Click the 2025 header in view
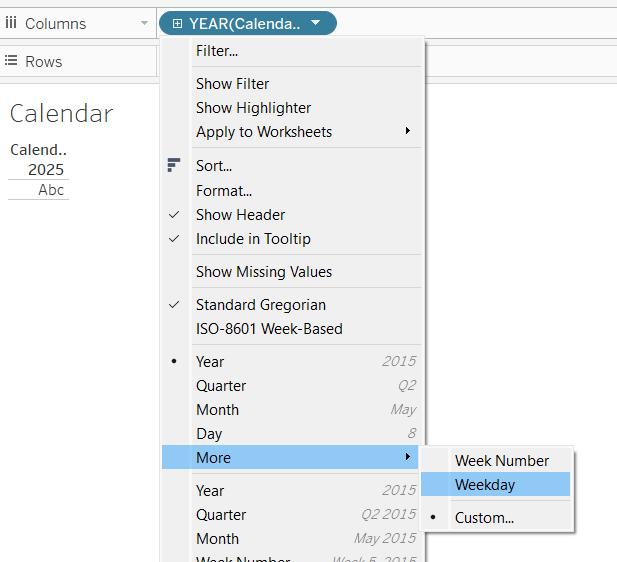617x562 pixels. pos(46,170)
